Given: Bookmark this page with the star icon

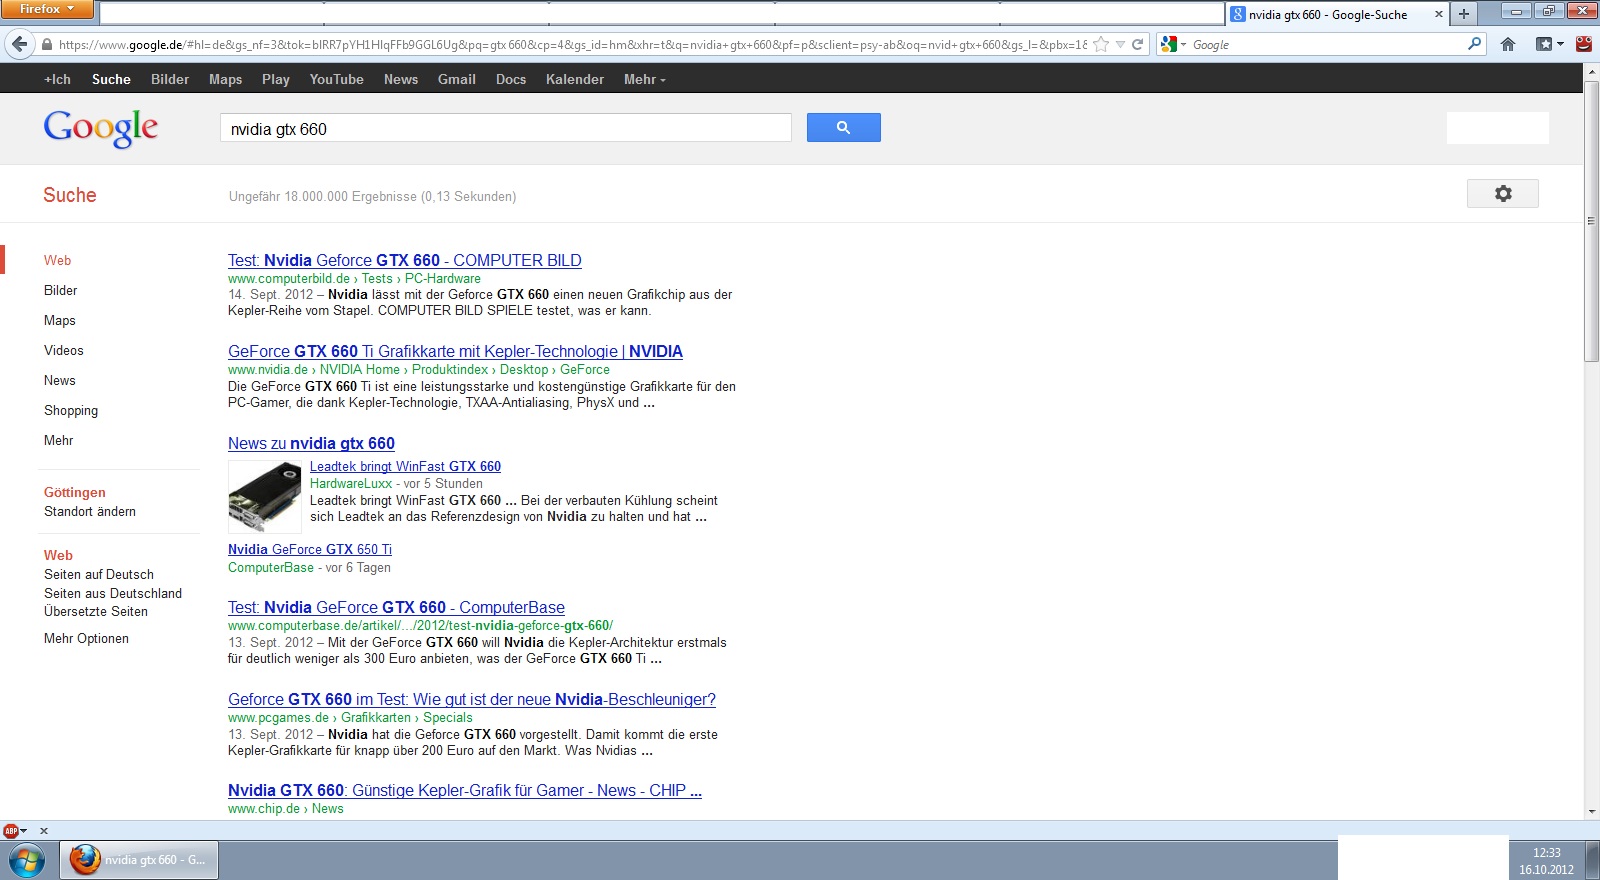Looking at the screenshot, I should click(x=1101, y=44).
